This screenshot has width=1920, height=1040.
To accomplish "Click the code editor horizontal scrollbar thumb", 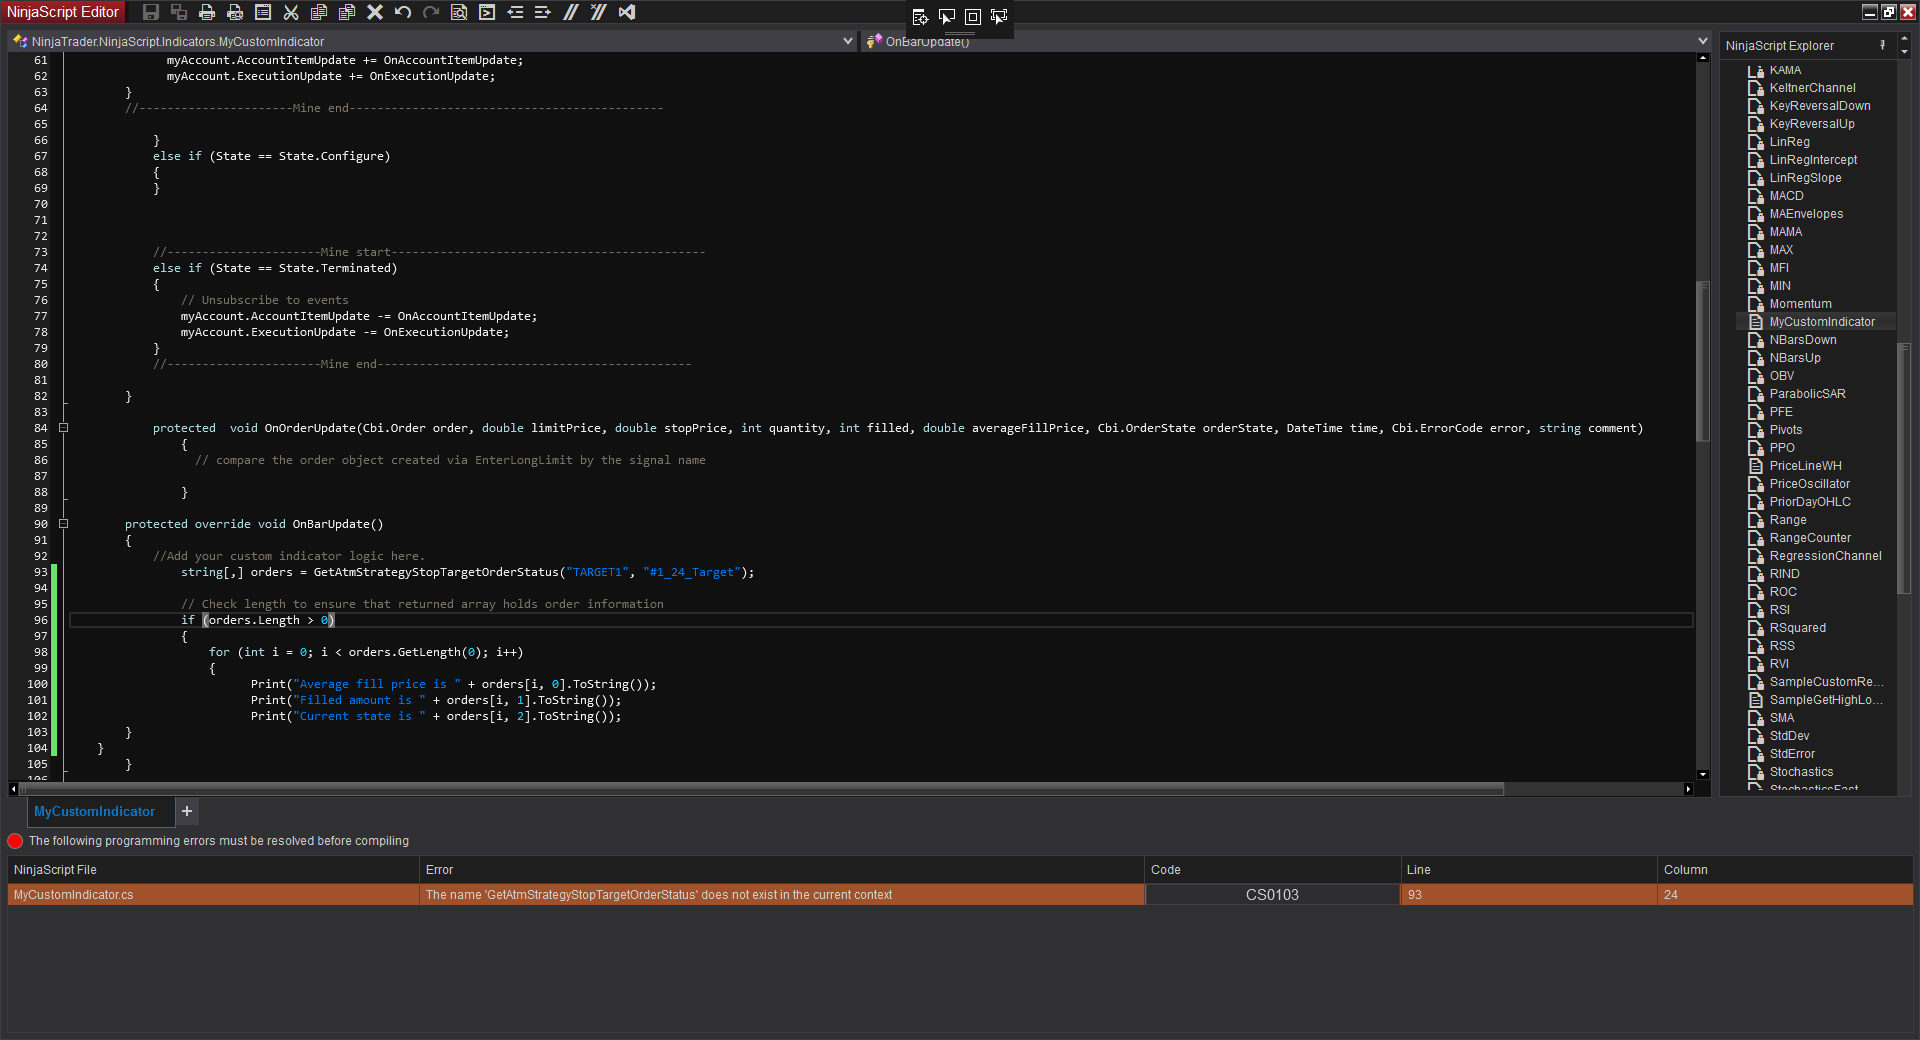I will tap(762, 789).
